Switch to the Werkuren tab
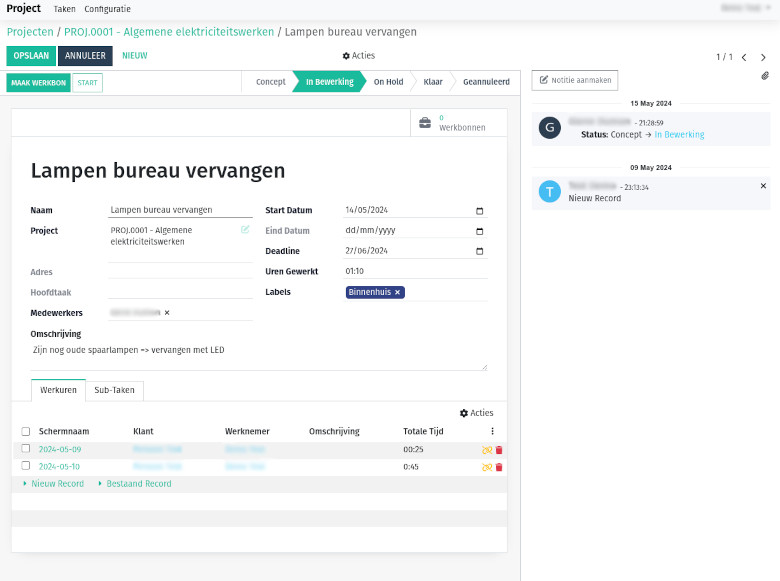 (59, 390)
